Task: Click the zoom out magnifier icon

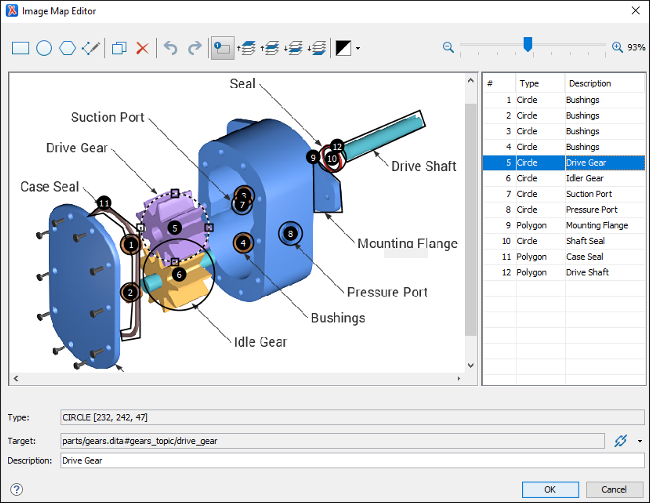Action: point(448,47)
